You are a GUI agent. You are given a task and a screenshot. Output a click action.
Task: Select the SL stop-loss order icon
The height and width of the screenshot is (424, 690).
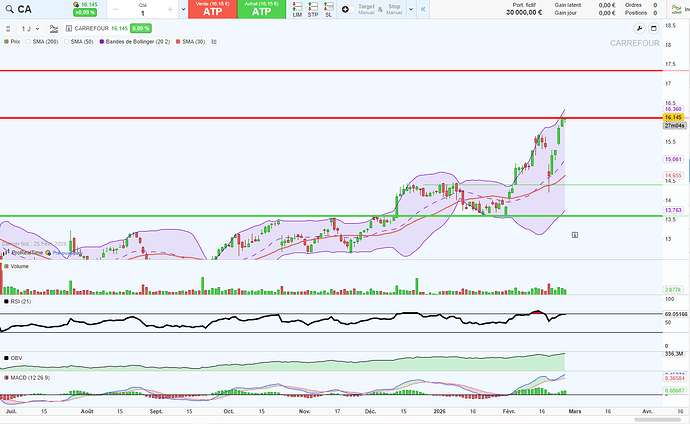coord(328,10)
